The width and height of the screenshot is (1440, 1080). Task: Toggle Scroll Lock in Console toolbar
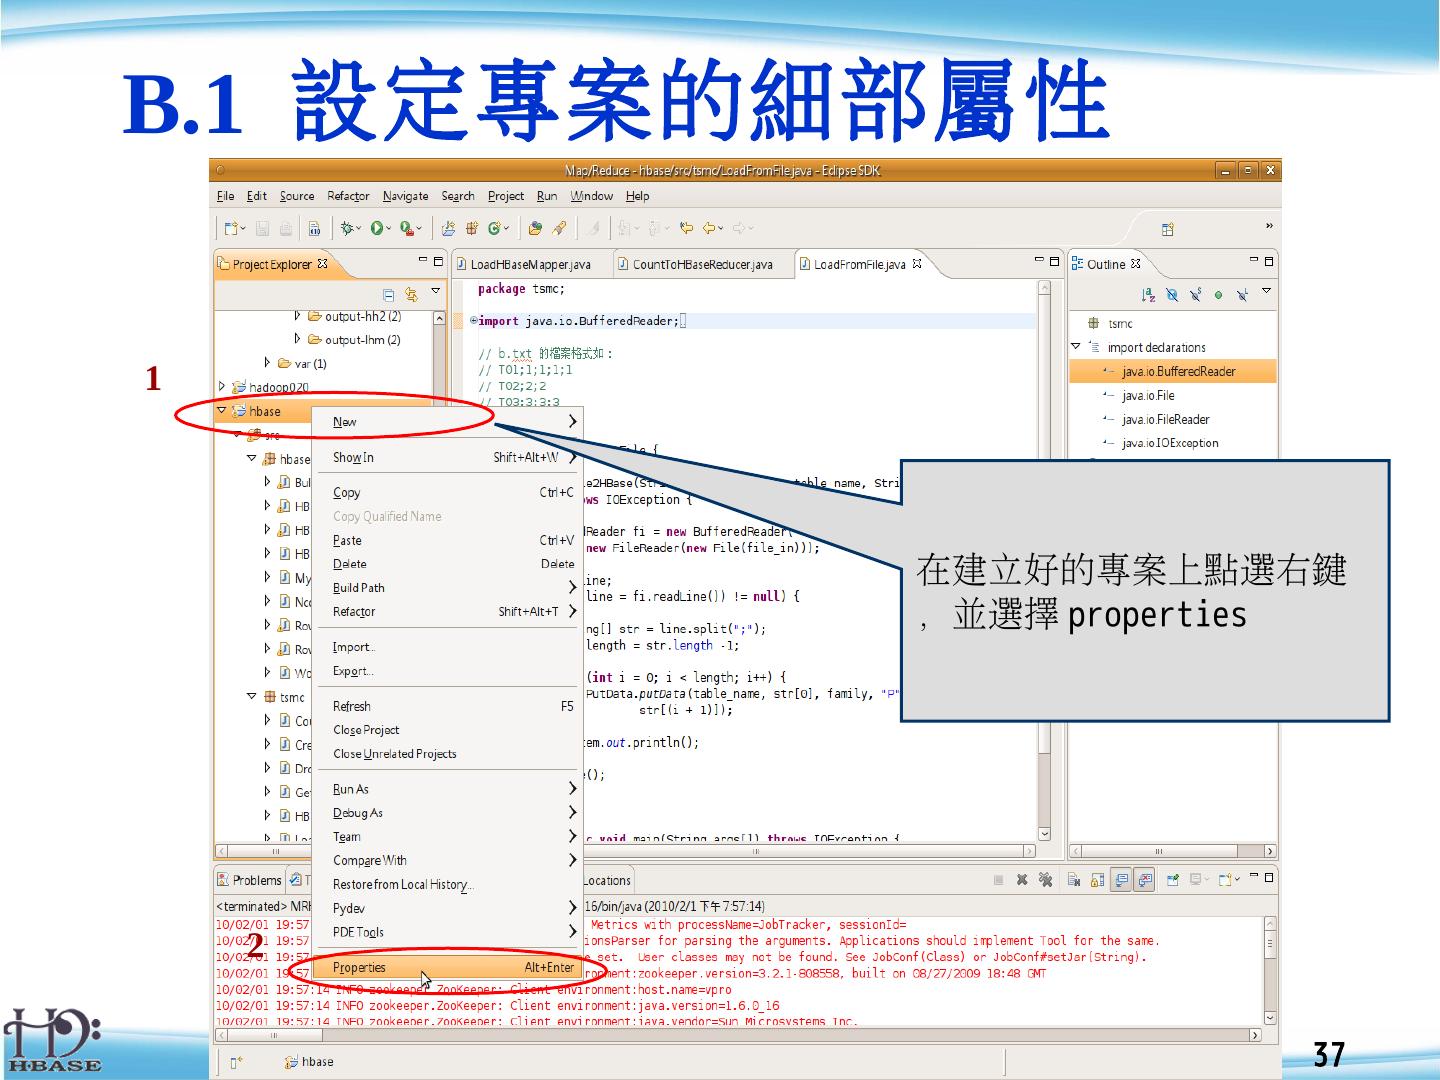click(x=1097, y=880)
